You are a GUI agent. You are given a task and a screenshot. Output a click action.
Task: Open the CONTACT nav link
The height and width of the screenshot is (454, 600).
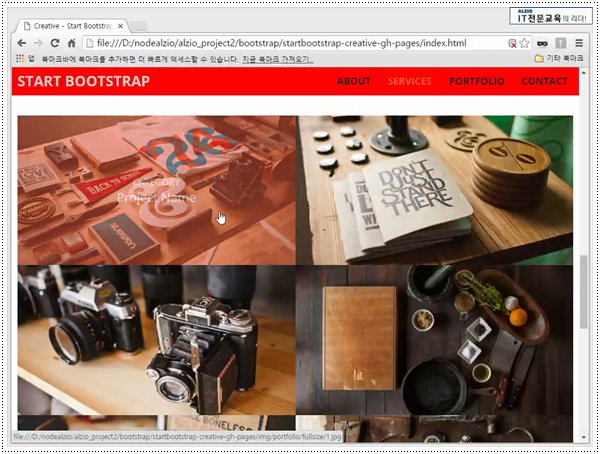[545, 81]
